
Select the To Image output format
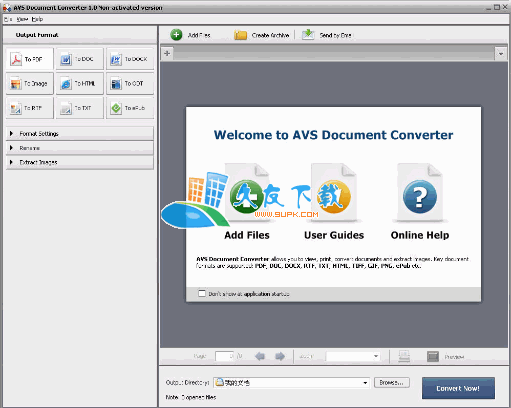pos(29,83)
